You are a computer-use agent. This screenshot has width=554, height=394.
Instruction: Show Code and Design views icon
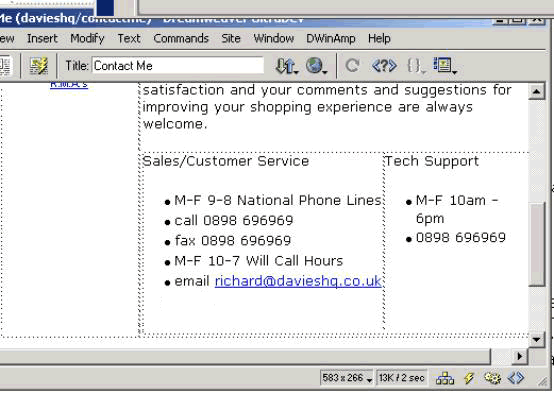point(5,66)
